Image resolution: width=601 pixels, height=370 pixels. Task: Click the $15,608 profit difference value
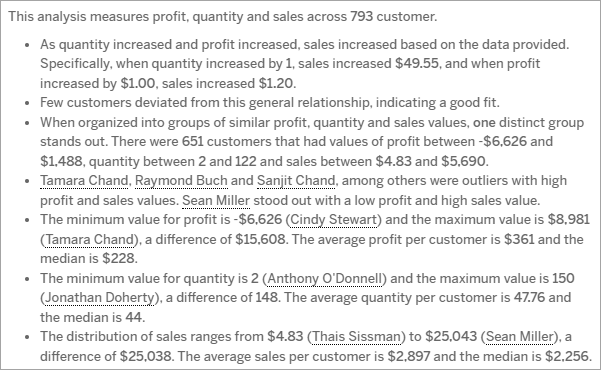pos(260,239)
